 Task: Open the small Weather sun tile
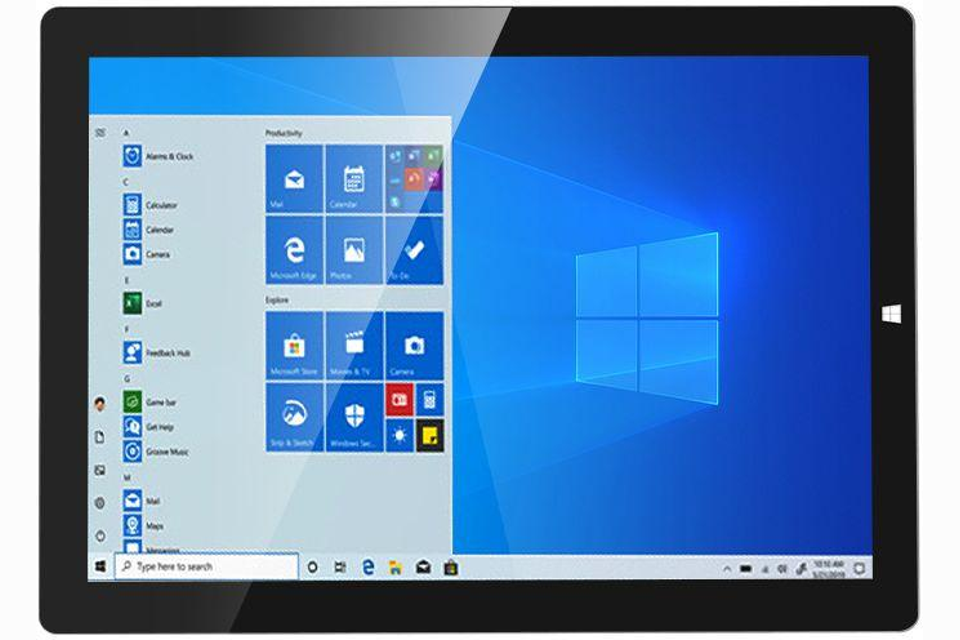400,435
